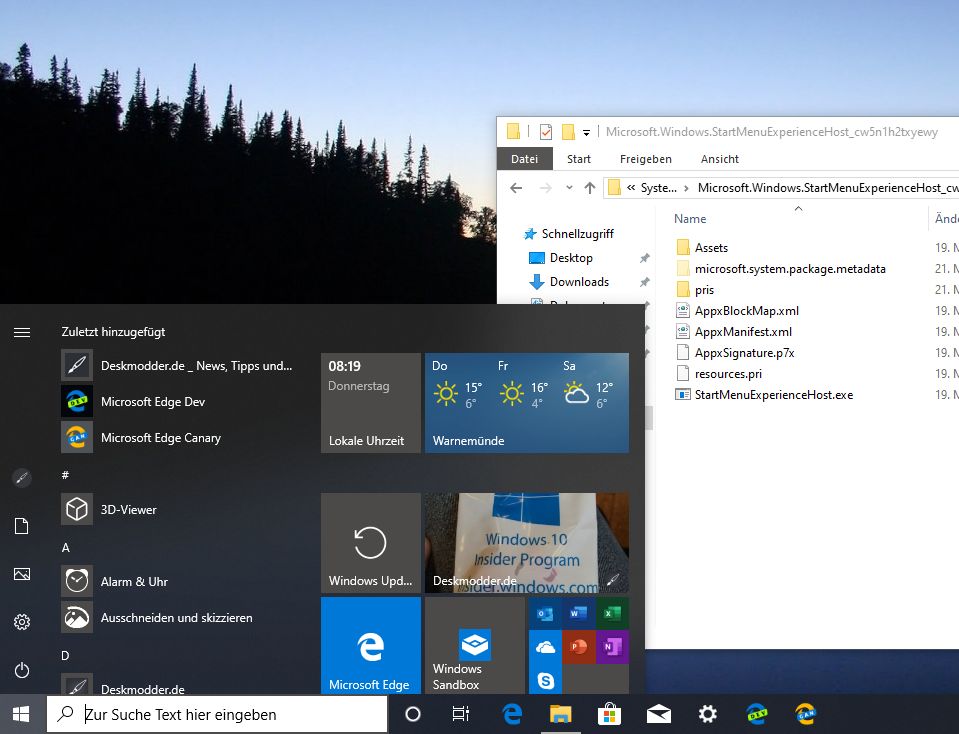The image size is (959, 734).
Task: Jump to the D letter group header
Action: 65,656
